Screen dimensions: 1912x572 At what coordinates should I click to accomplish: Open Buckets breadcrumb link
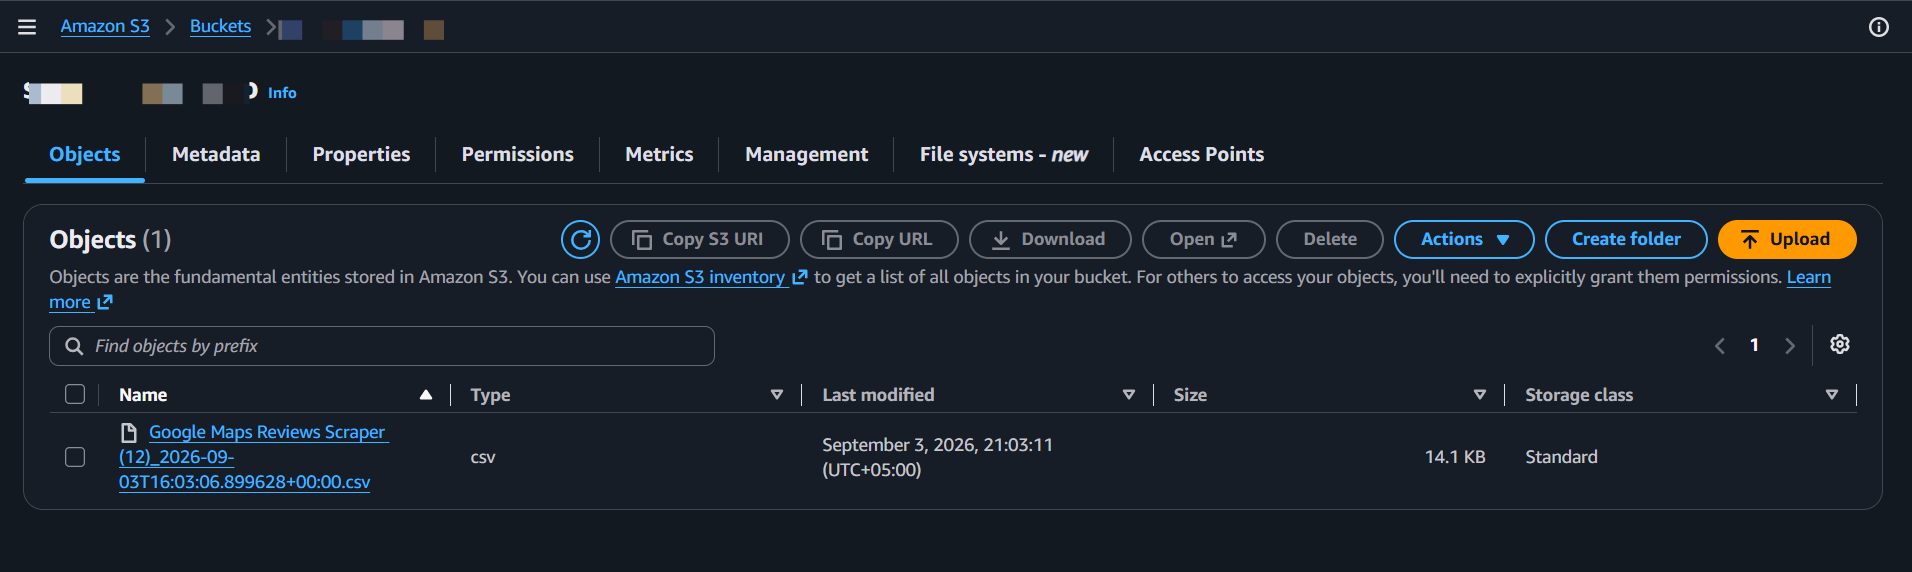[220, 26]
